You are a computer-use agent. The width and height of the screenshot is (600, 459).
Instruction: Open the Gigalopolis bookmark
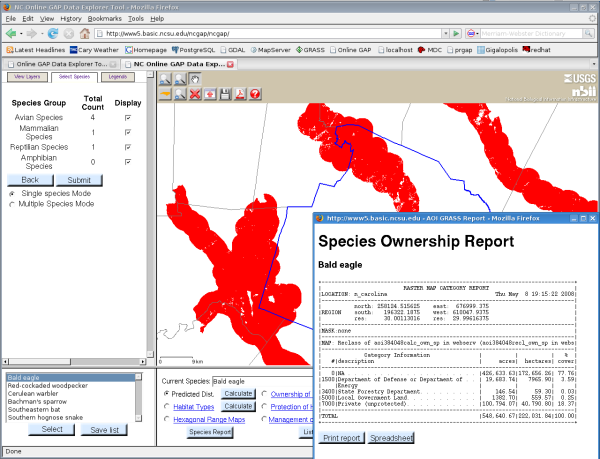(497, 50)
